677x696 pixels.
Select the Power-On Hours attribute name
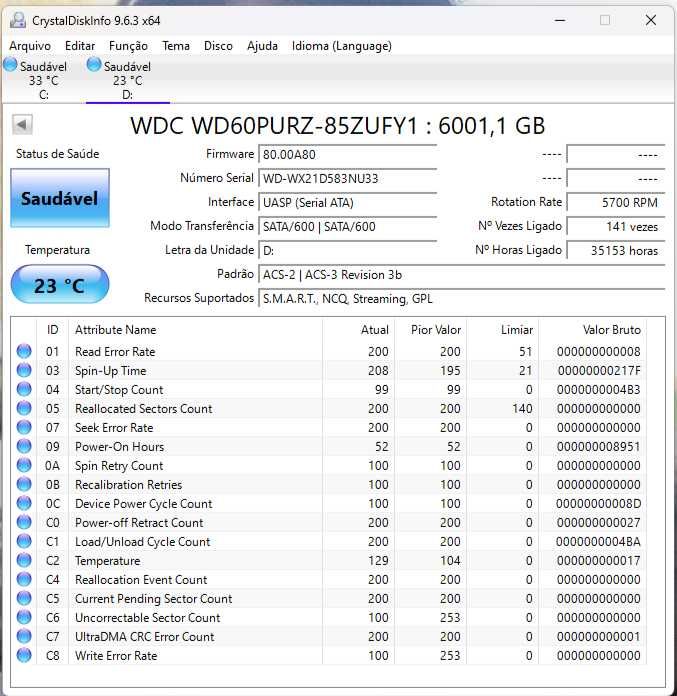tap(119, 447)
